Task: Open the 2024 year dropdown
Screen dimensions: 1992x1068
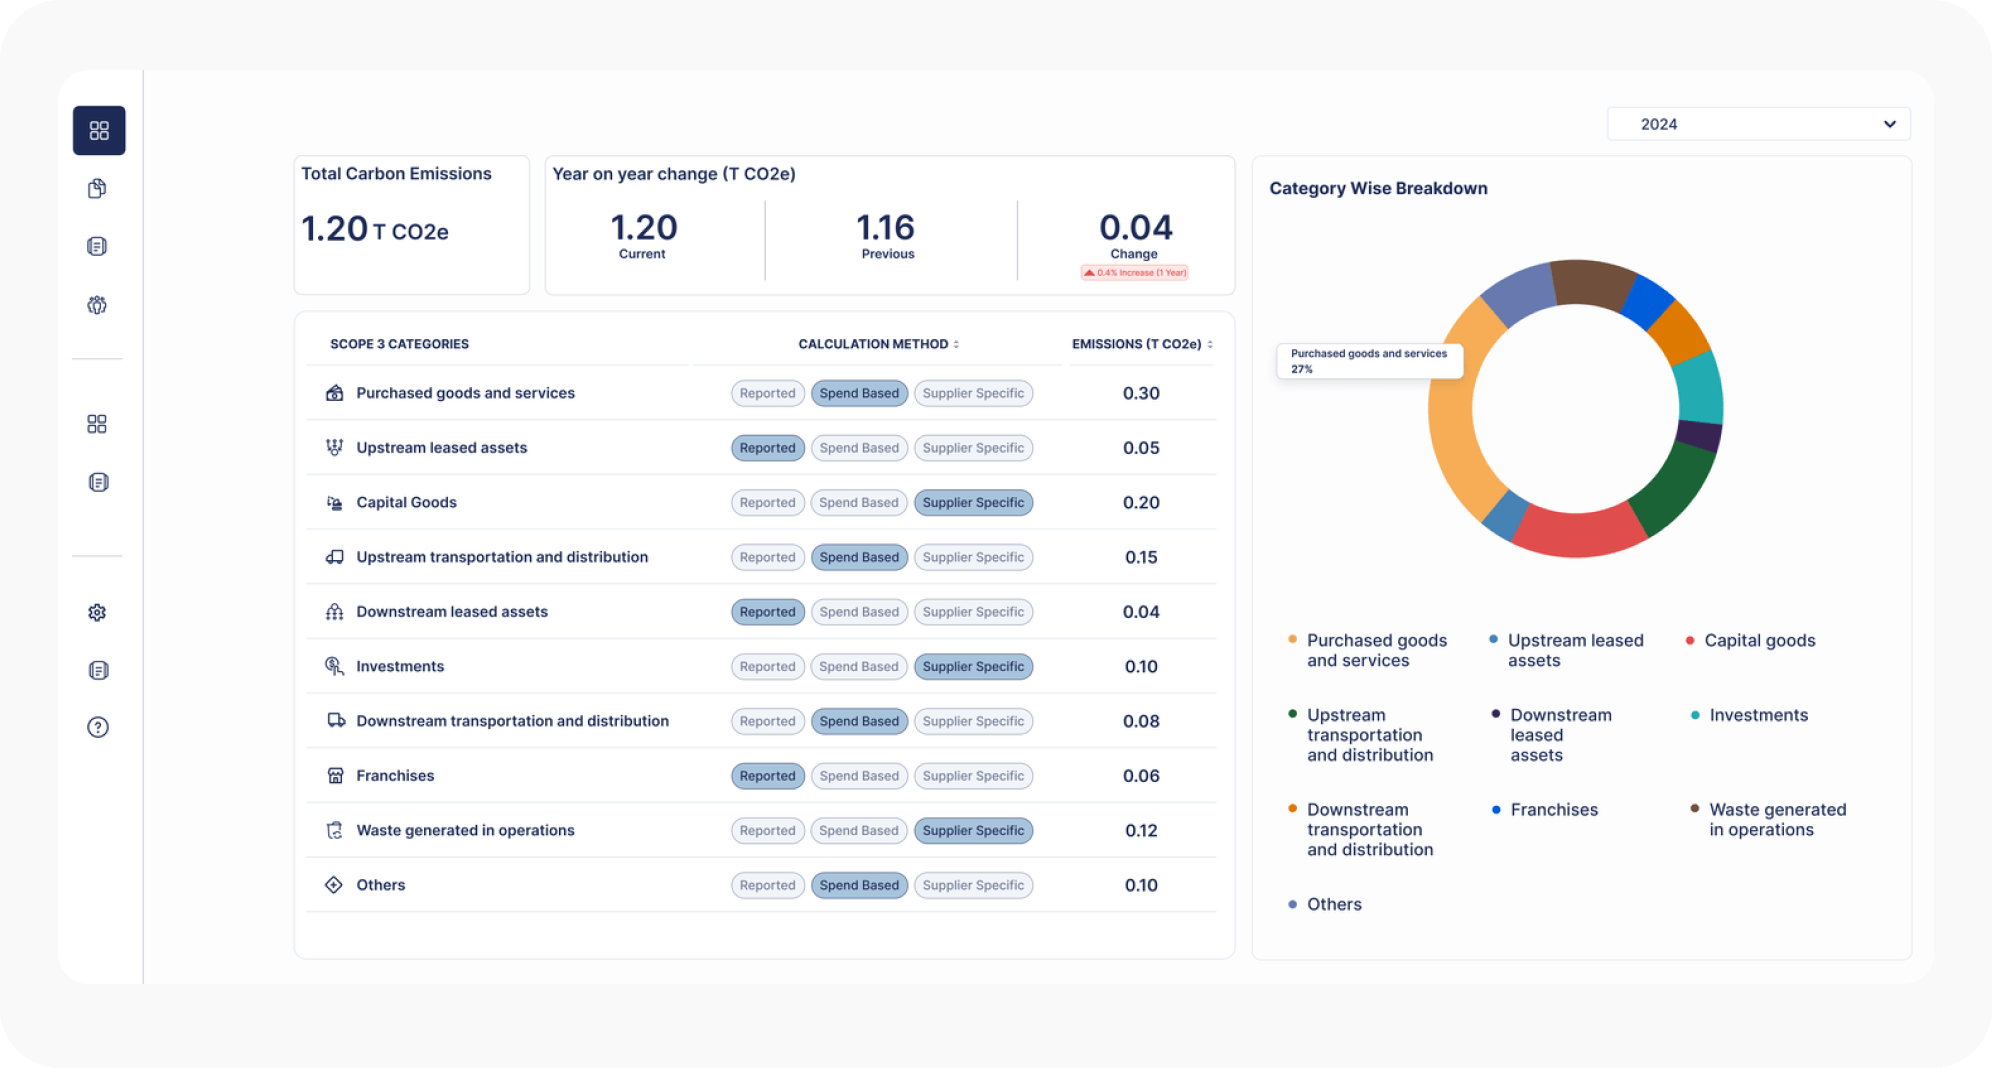Action: click(x=1758, y=124)
